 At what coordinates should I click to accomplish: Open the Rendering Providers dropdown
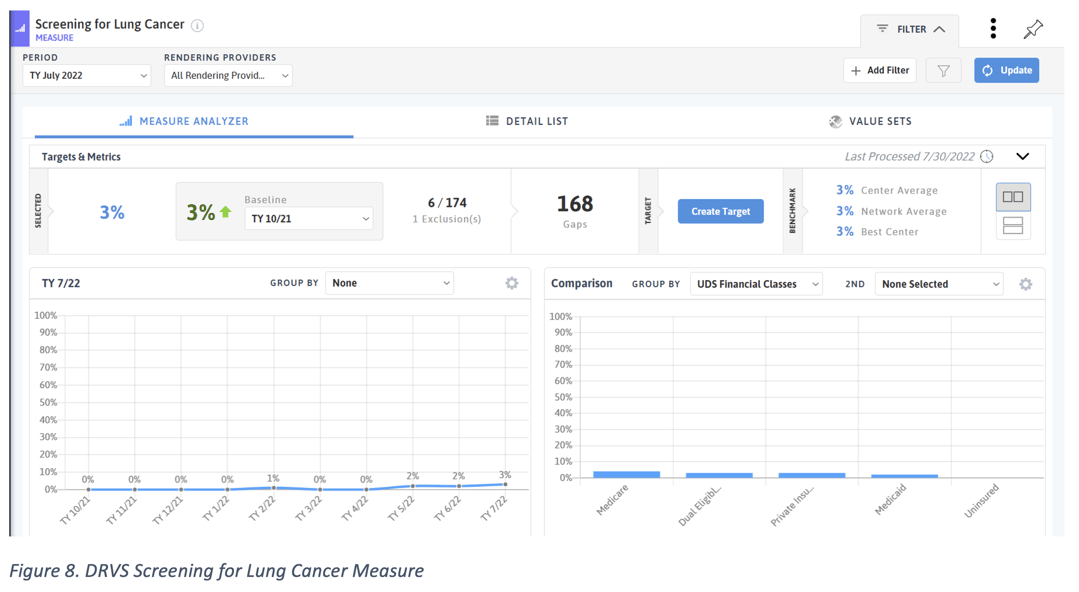[228, 76]
